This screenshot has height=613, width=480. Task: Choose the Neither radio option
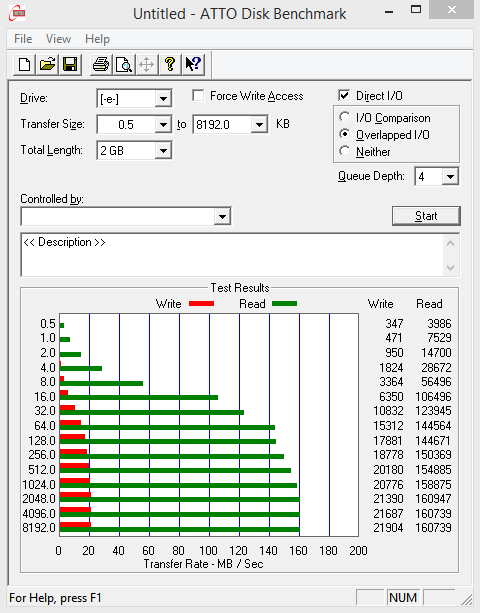[344, 151]
